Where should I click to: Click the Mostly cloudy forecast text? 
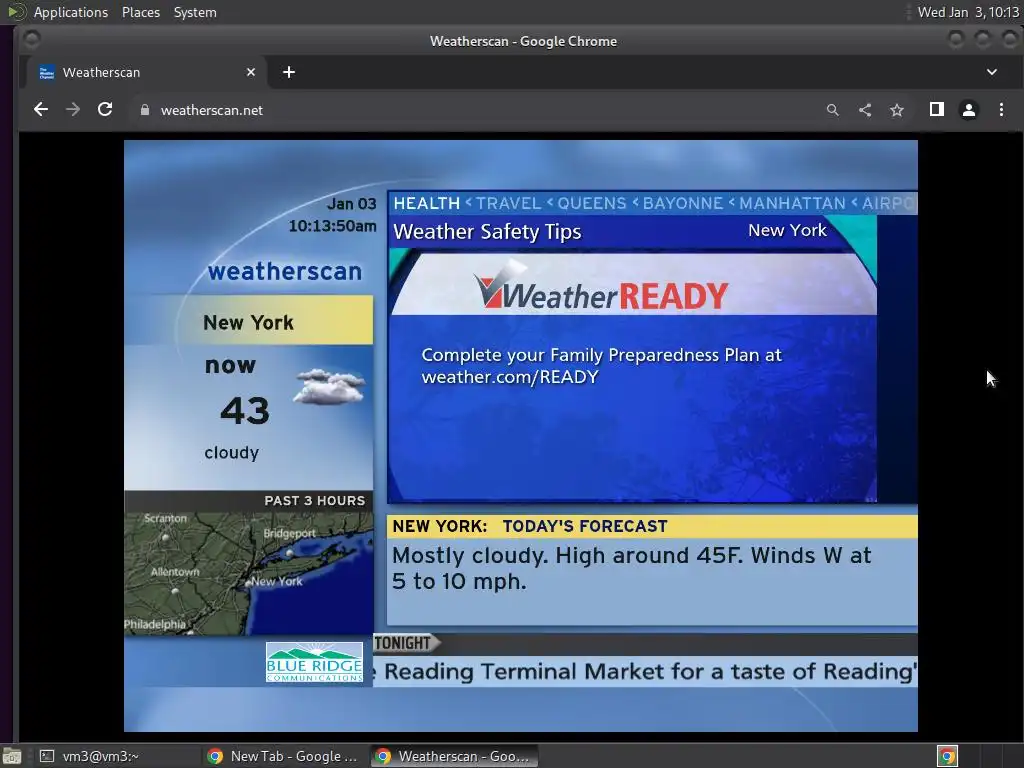[x=632, y=568]
